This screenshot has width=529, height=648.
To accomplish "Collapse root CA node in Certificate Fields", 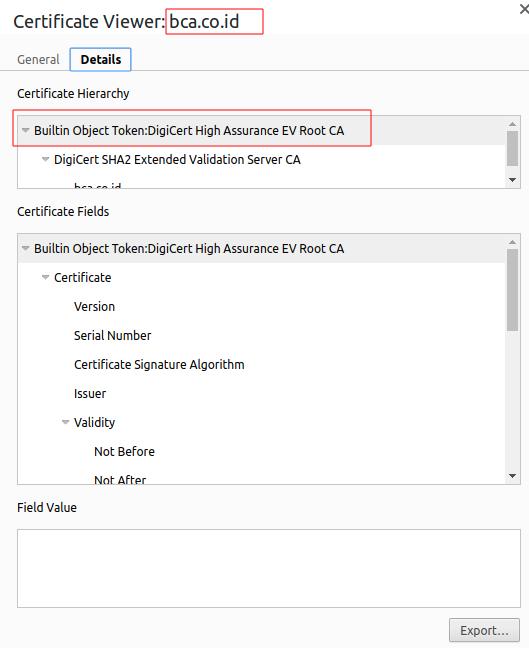I will (x=26, y=248).
